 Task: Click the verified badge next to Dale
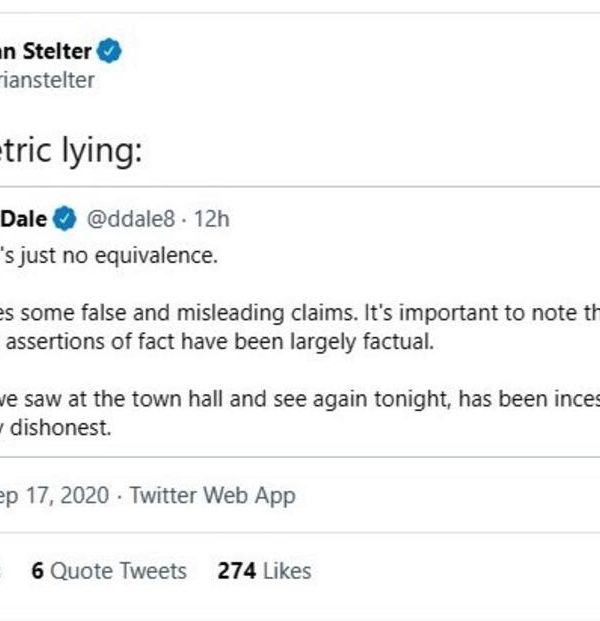(66, 218)
